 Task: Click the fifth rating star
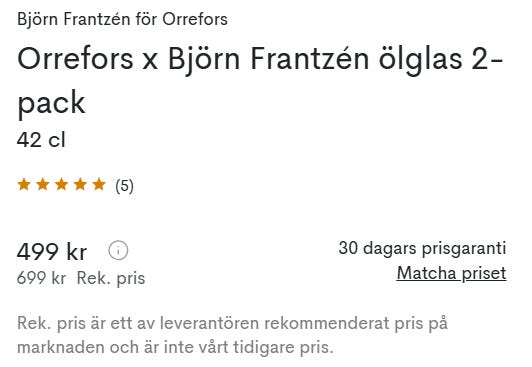click(x=99, y=185)
